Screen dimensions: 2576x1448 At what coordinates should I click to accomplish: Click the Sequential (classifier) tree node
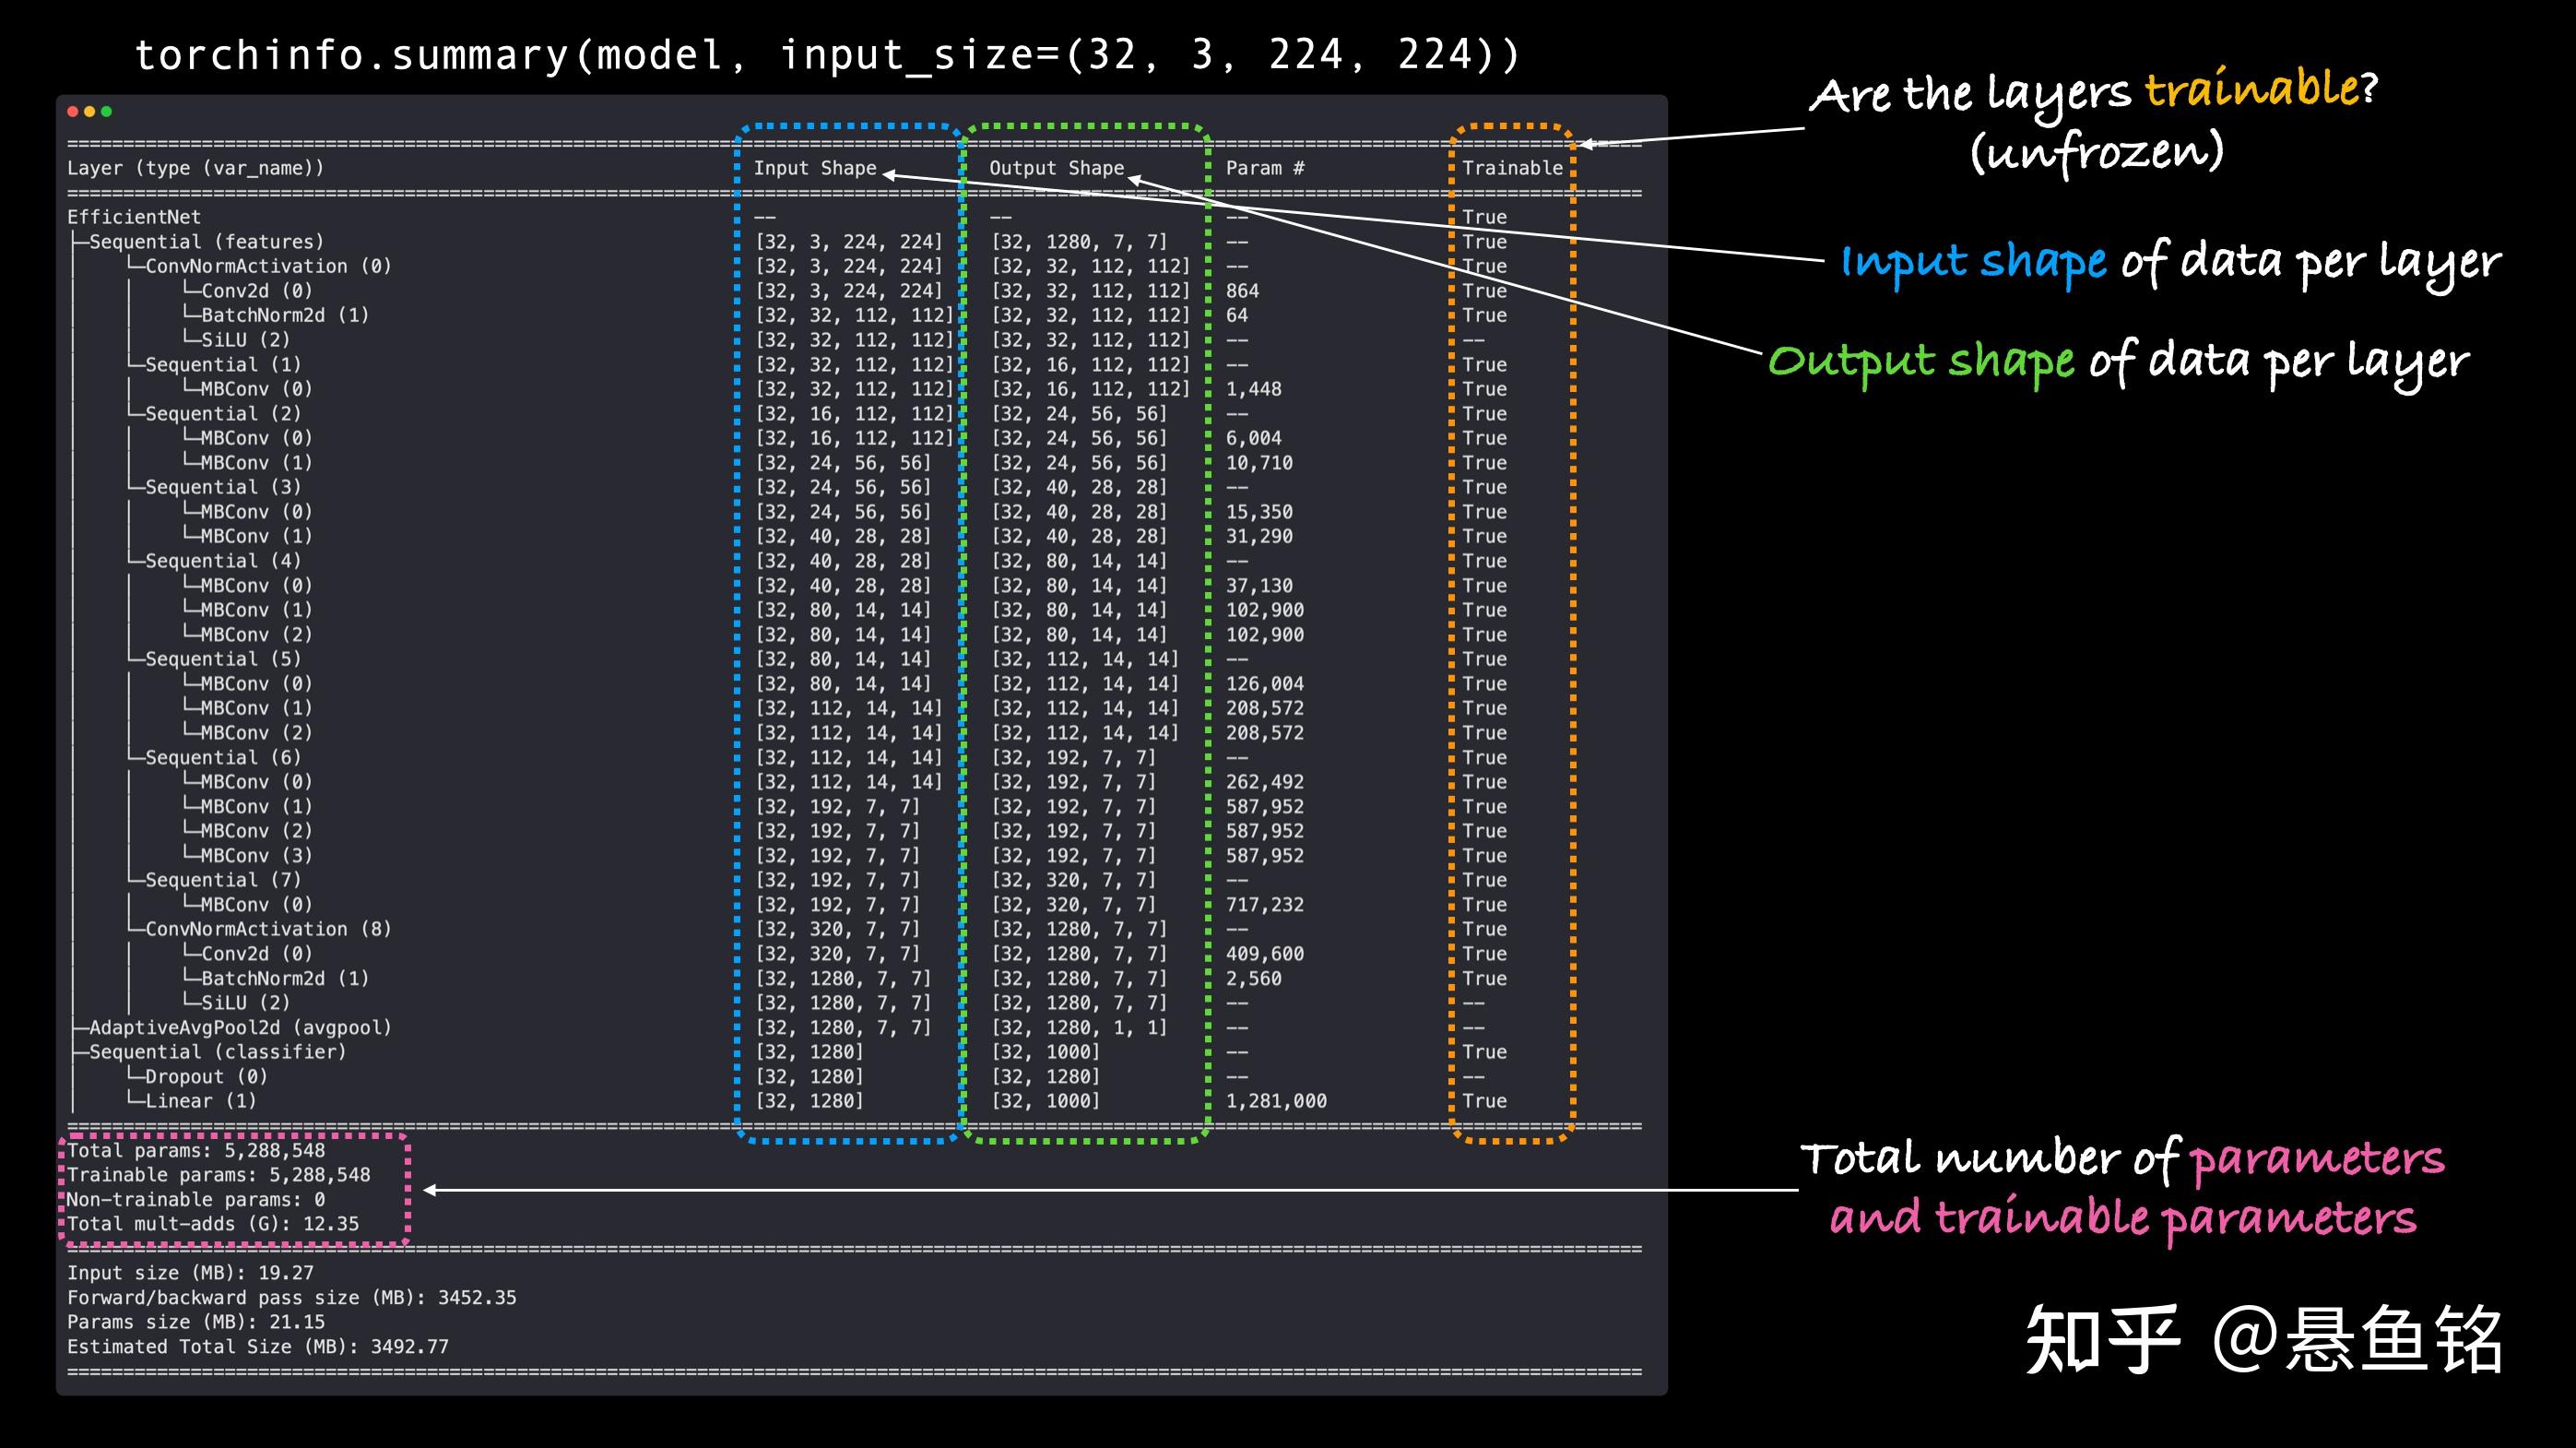point(217,1052)
